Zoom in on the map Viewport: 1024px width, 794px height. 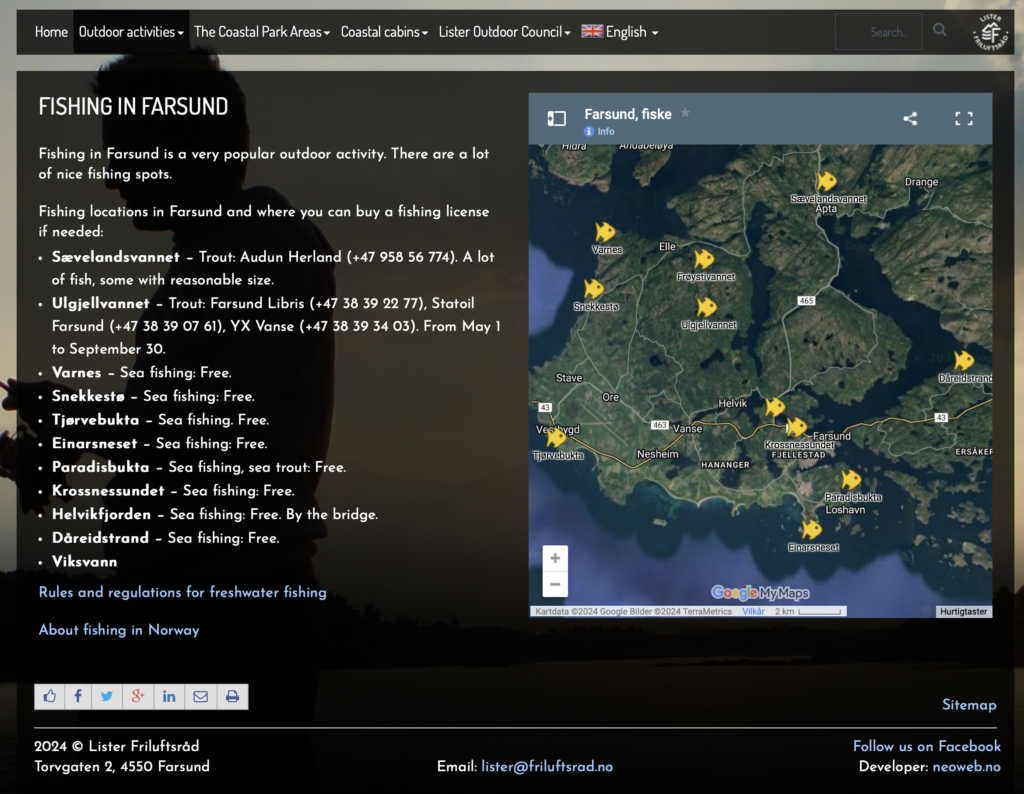(555, 558)
